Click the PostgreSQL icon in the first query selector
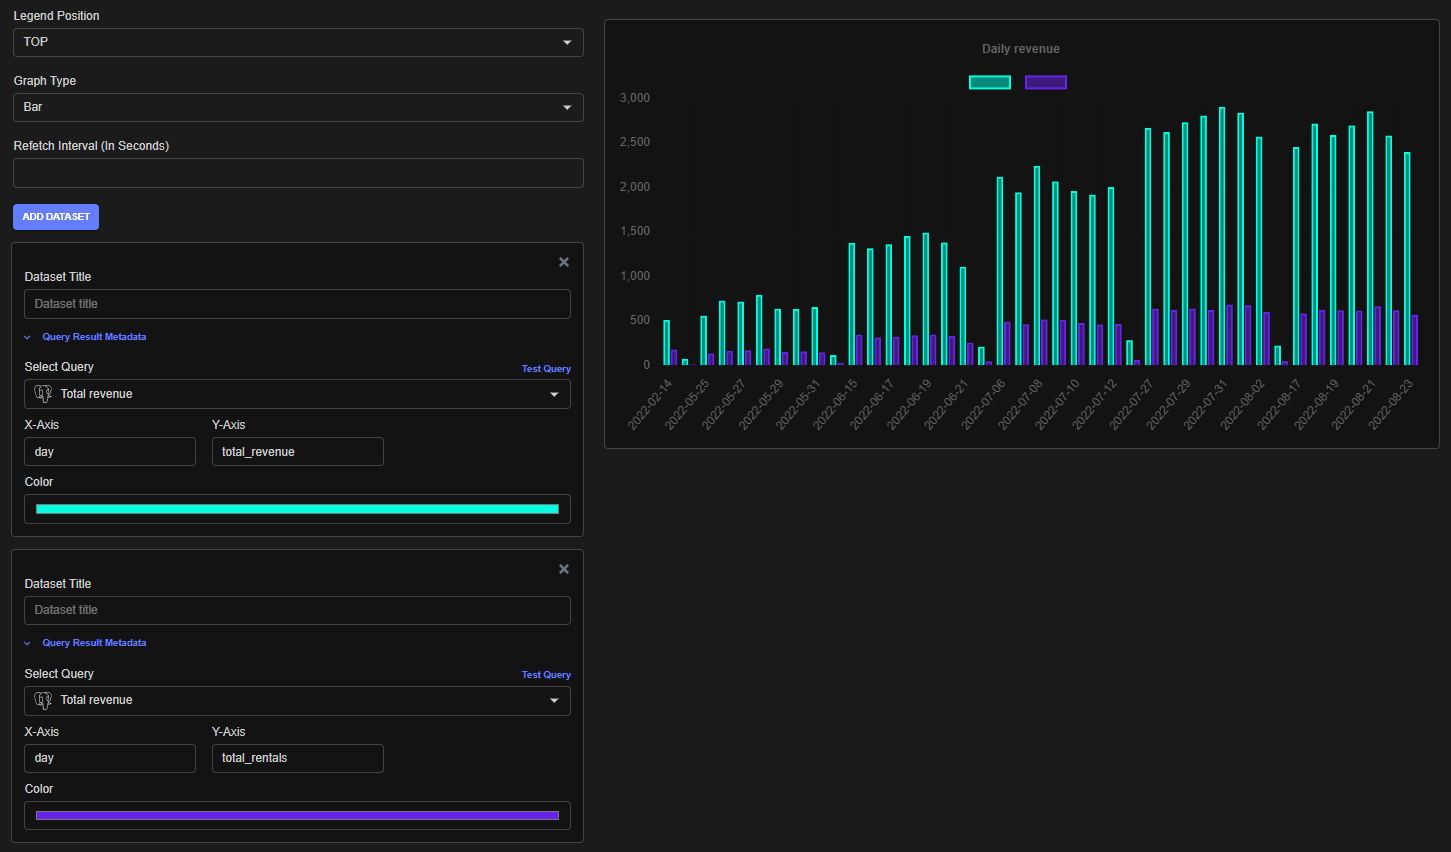The width and height of the screenshot is (1451, 852). click(43, 394)
